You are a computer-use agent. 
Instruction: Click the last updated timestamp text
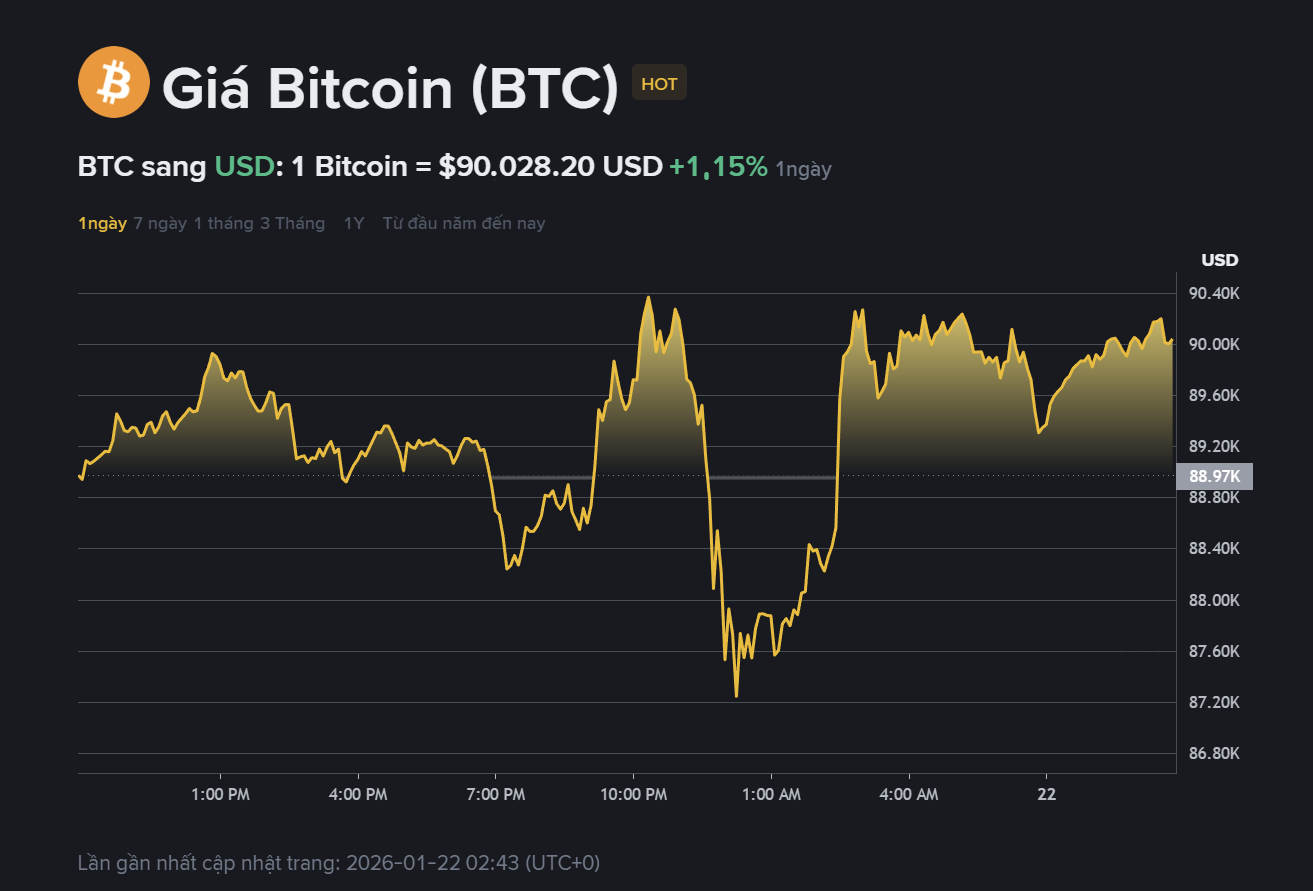click(x=339, y=862)
